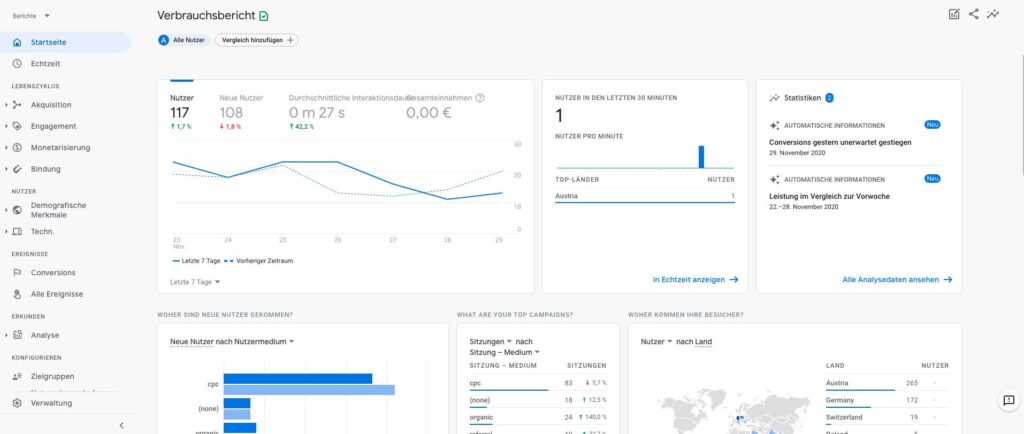Click the Monetarisierung dollar icon
This screenshot has width=1024, height=434.
click(17, 147)
